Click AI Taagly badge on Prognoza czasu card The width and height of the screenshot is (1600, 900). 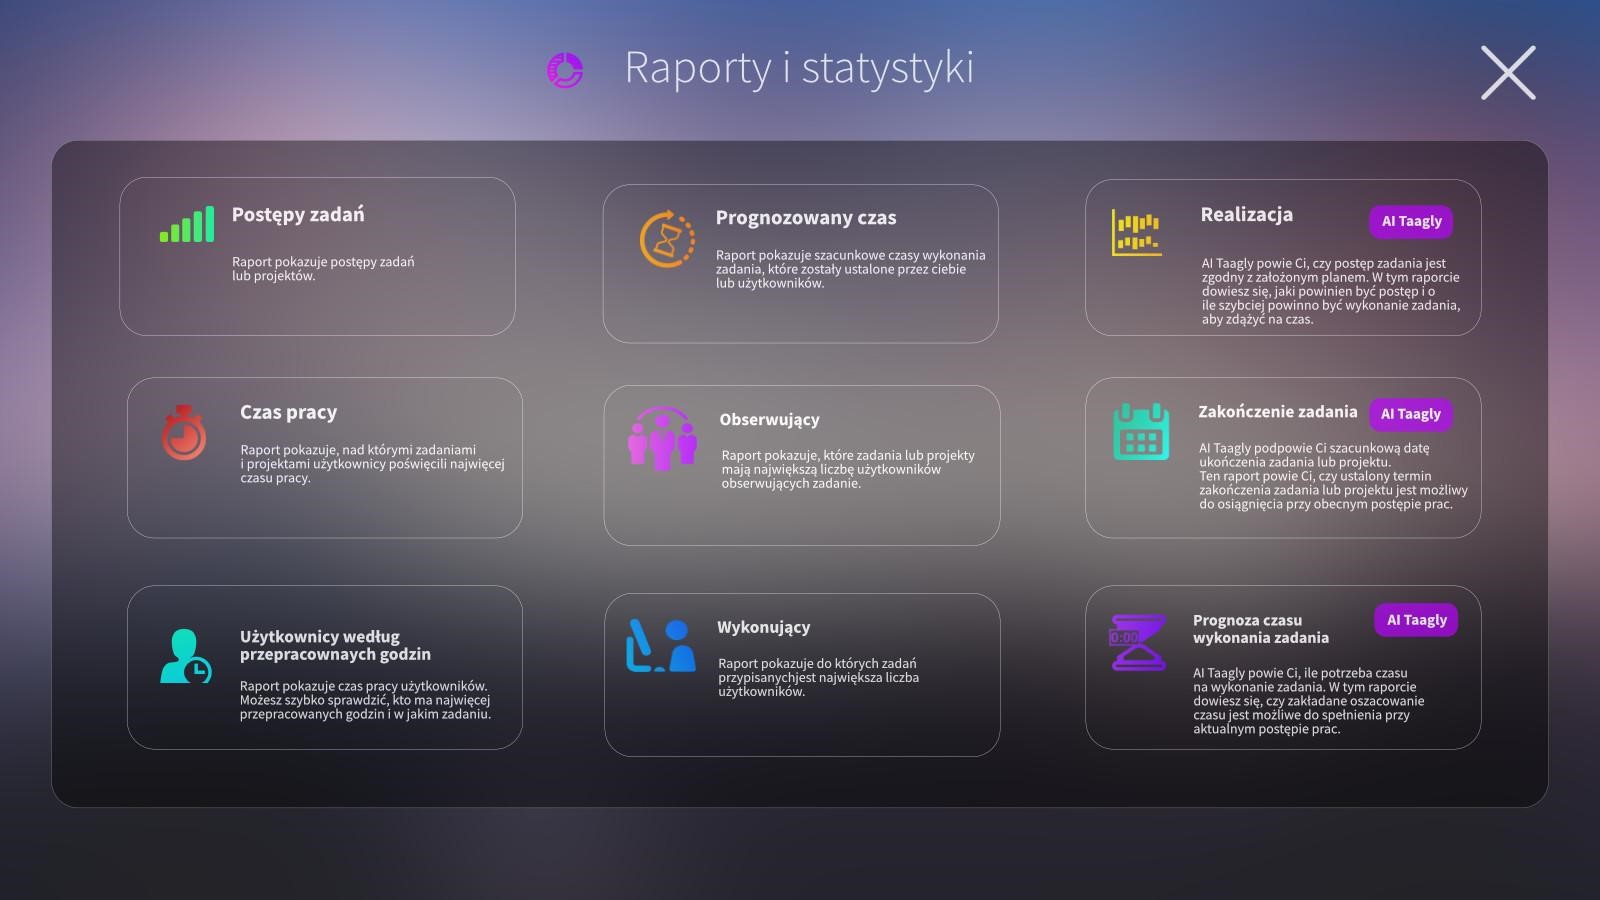(x=1416, y=620)
